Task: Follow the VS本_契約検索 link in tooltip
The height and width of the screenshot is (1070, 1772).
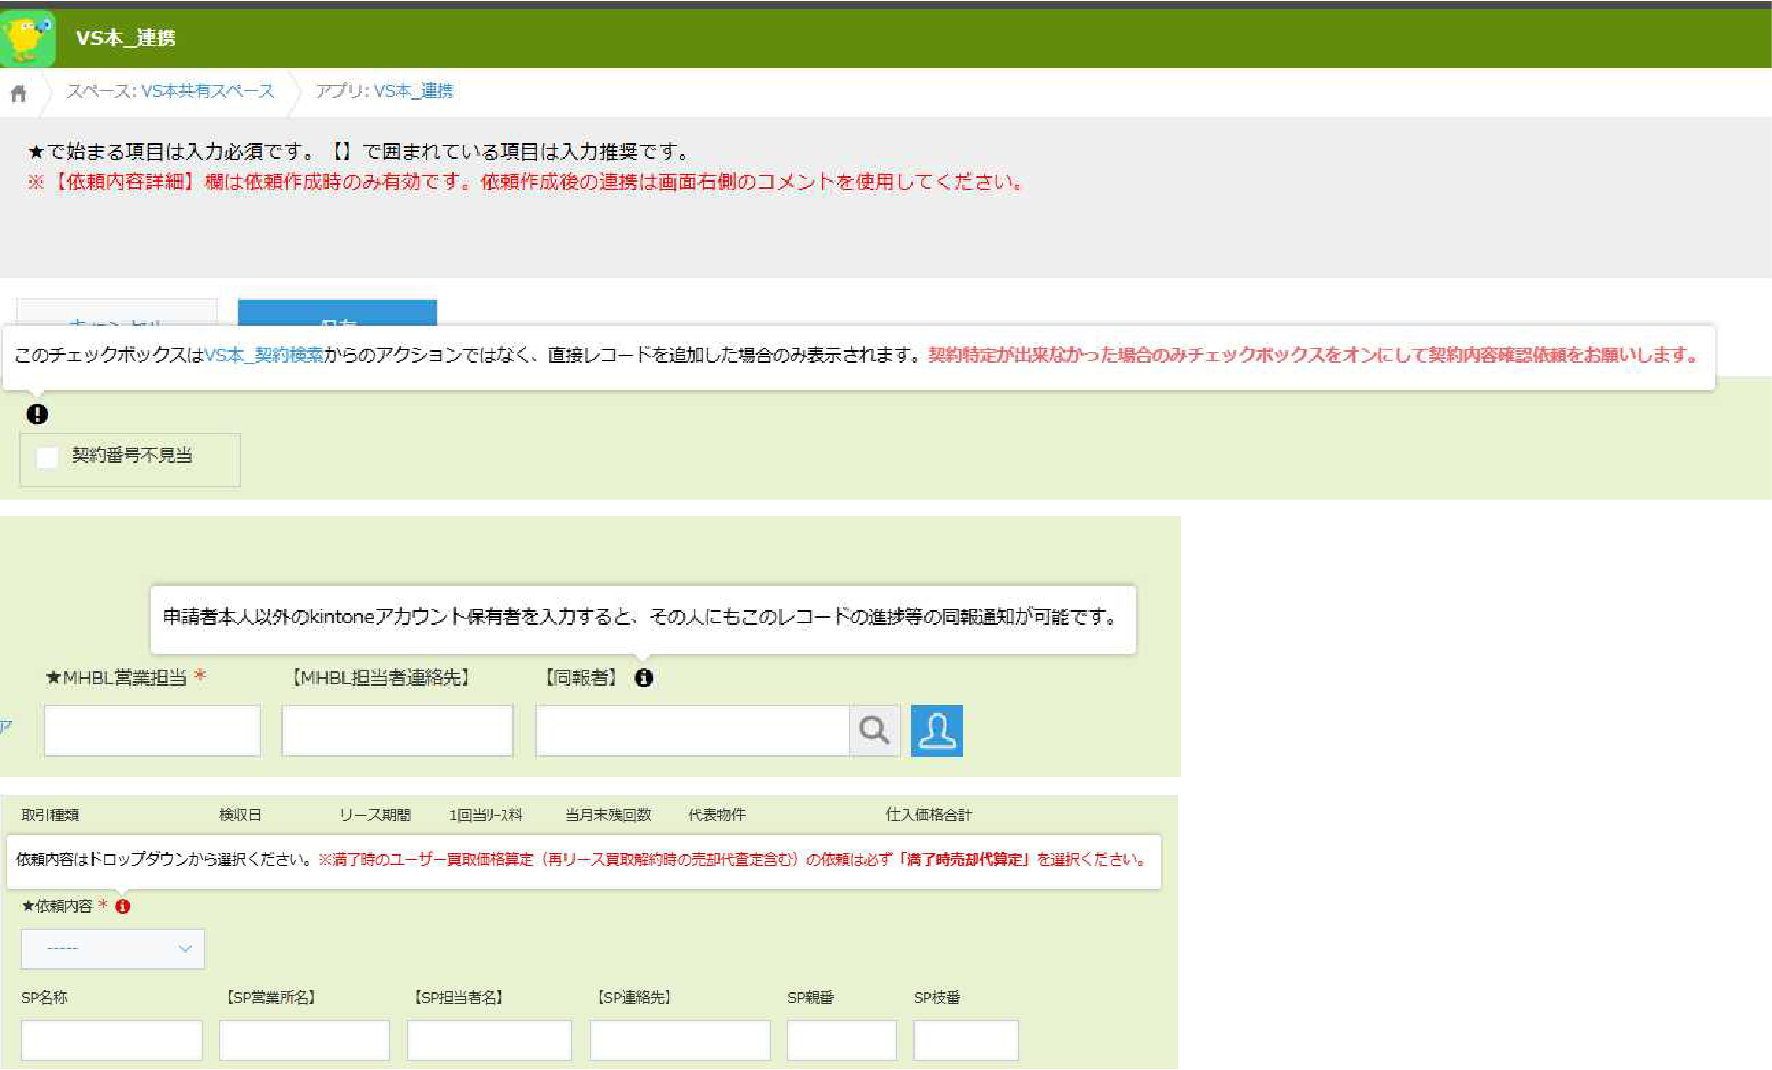Action: [x=264, y=355]
